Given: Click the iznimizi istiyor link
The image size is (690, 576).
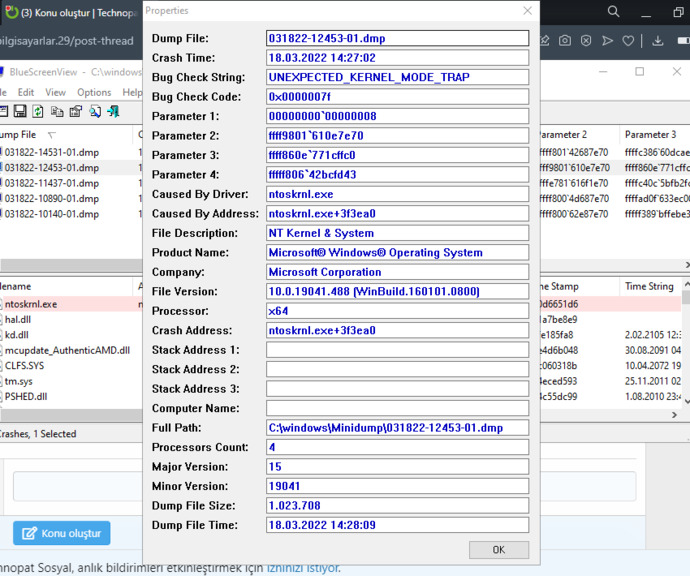Looking at the screenshot, I should tap(303, 568).
